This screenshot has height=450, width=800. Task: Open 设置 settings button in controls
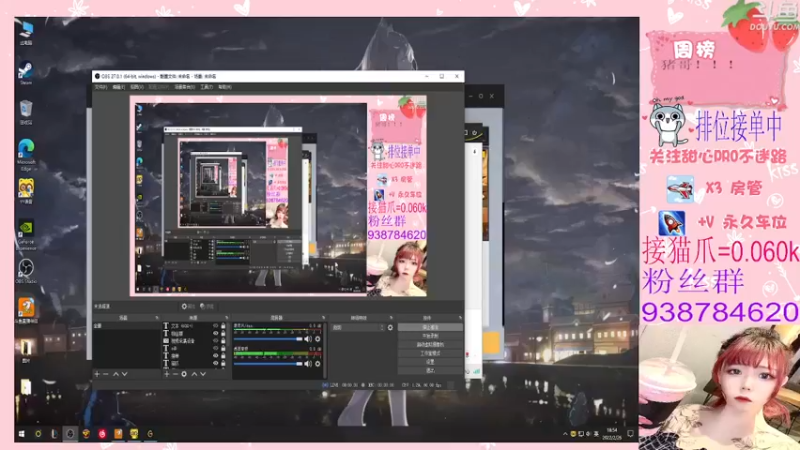pos(430,362)
